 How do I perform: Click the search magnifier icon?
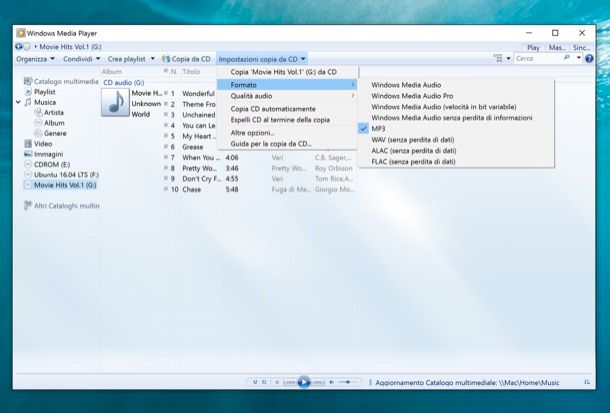point(567,58)
